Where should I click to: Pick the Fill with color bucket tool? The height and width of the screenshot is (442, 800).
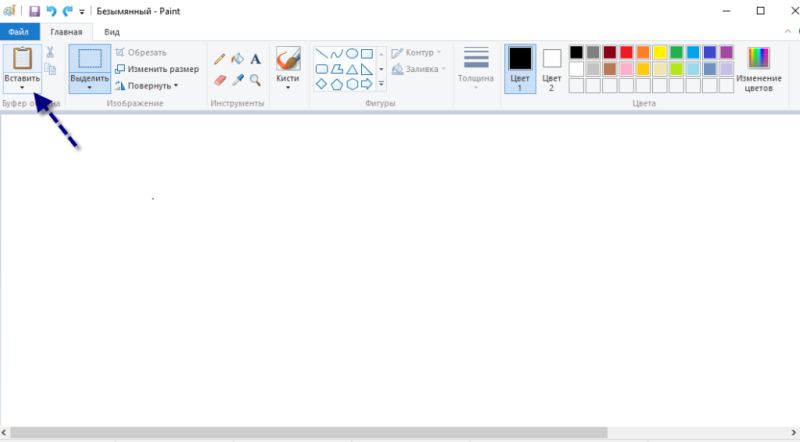click(x=237, y=59)
